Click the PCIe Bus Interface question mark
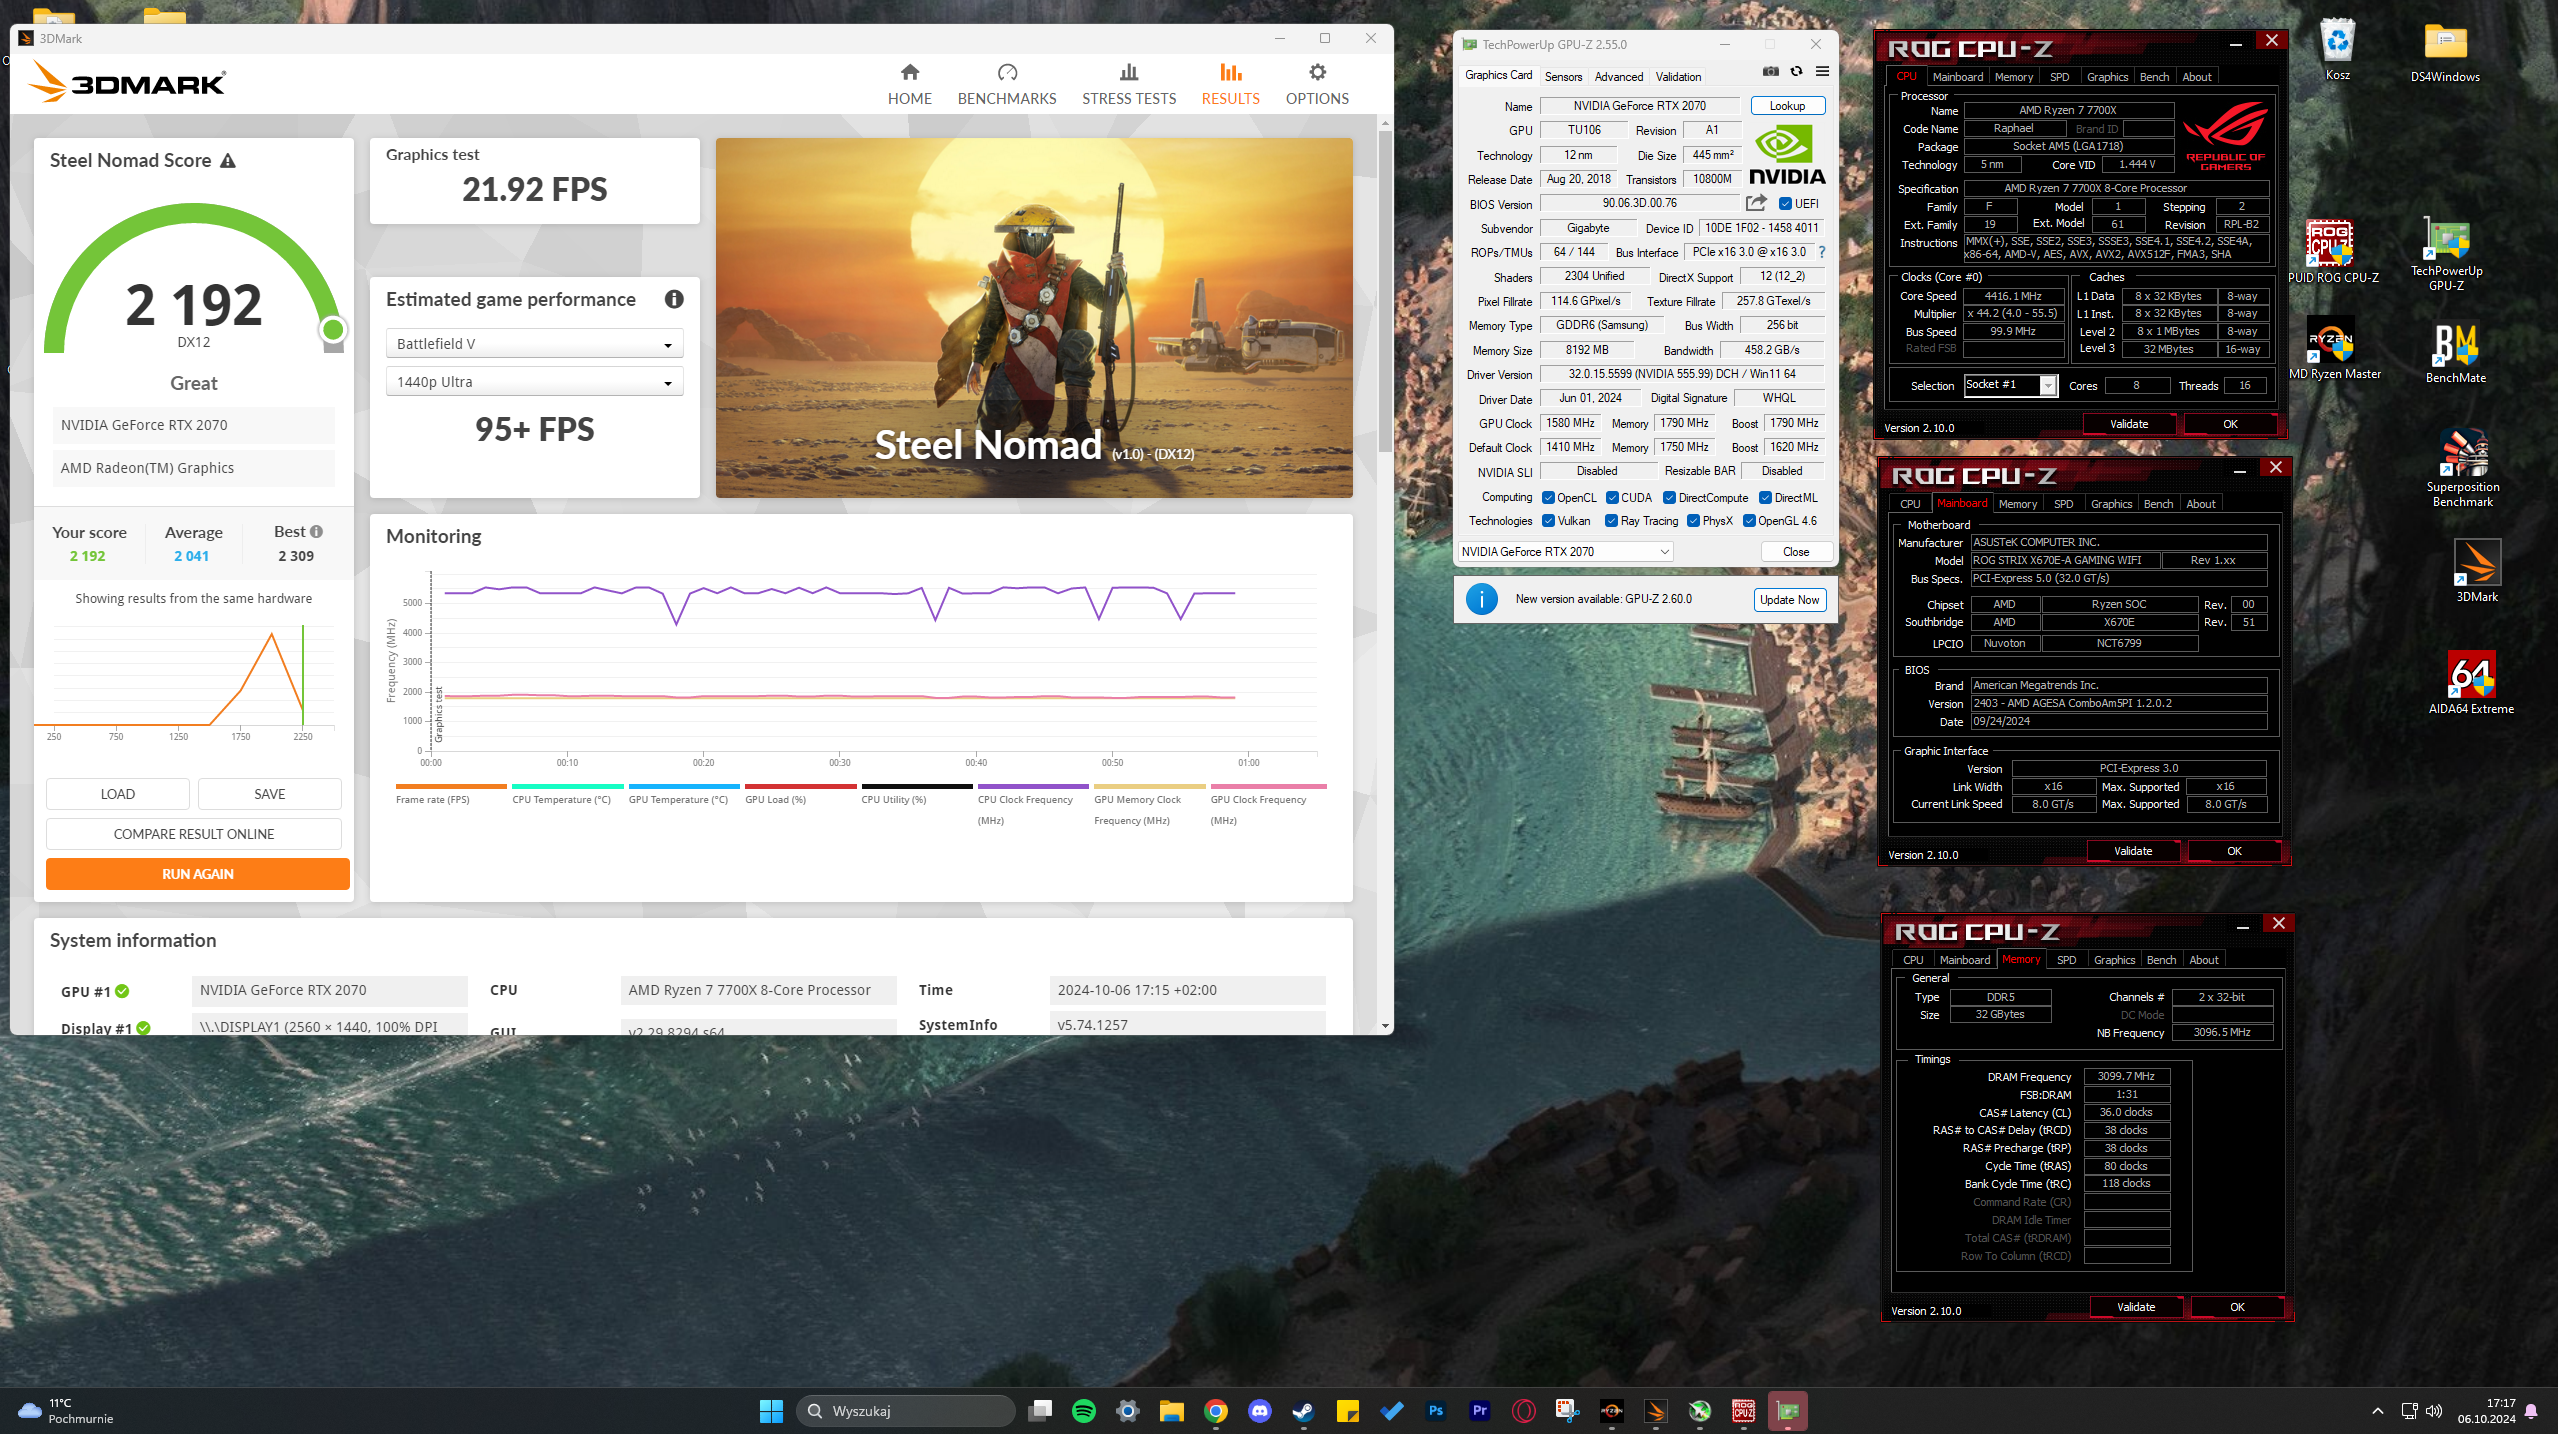 (1822, 252)
